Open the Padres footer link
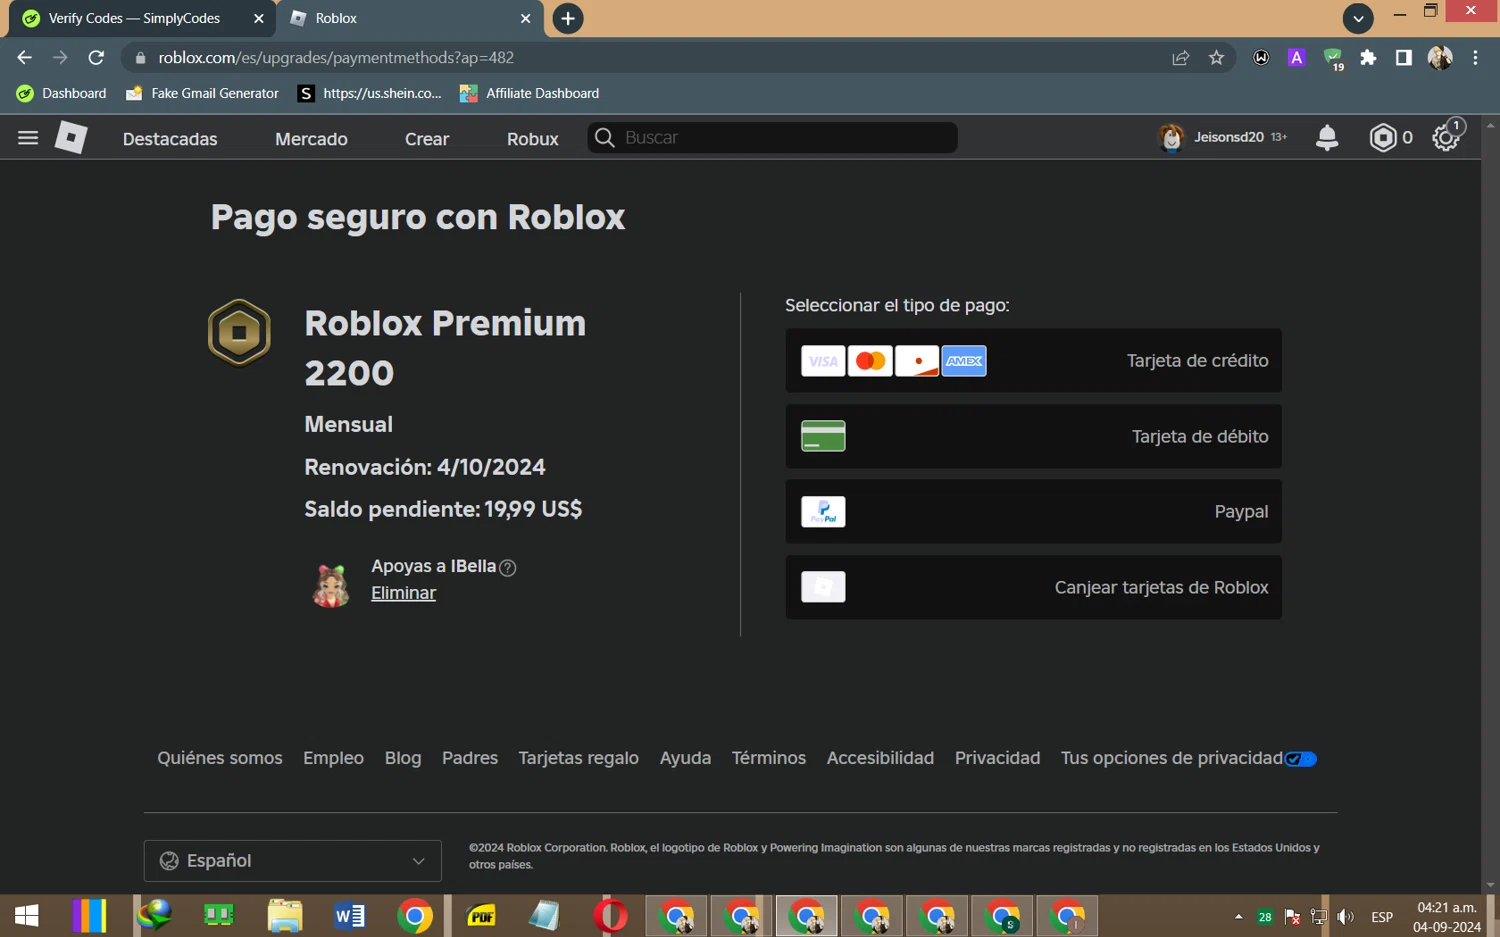The width and height of the screenshot is (1500, 937). (470, 758)
